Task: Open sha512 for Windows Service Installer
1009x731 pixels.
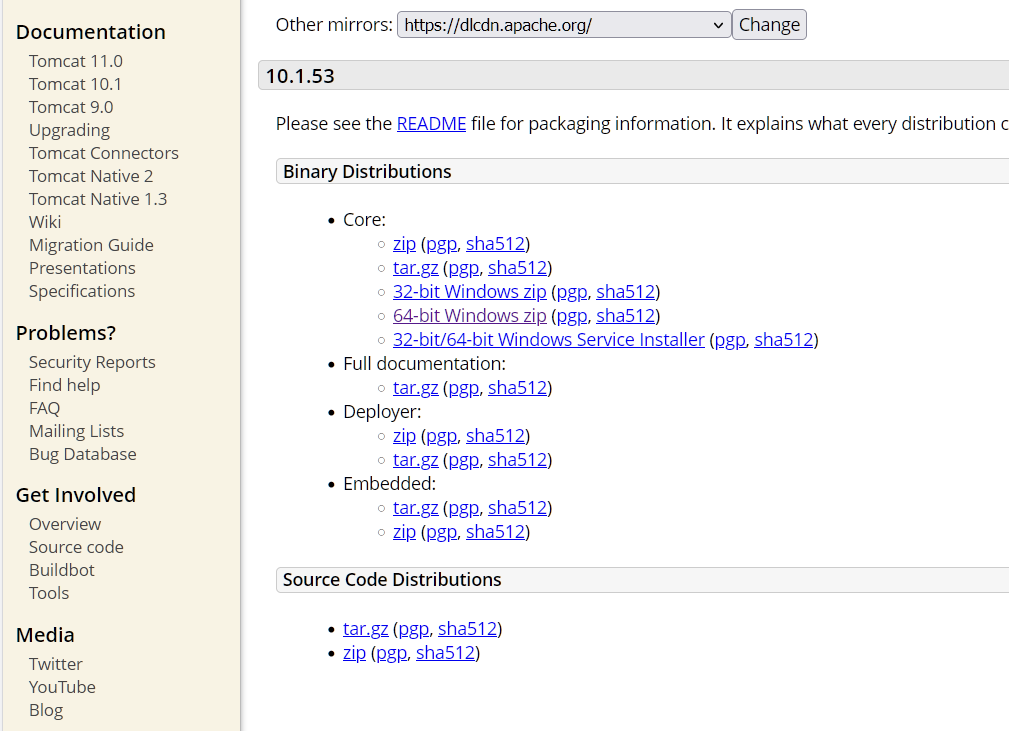Action: click(x=784, y=340)
